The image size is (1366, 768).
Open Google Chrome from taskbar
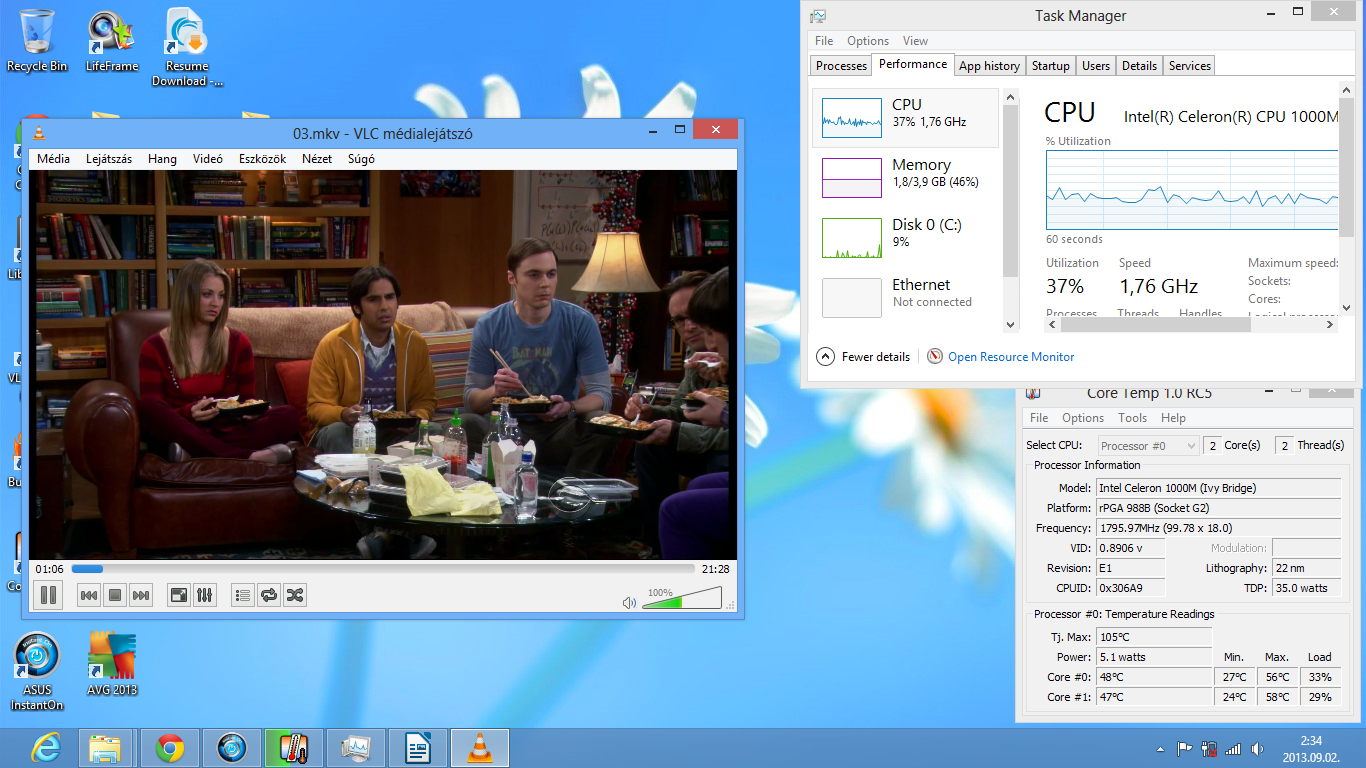[169, 748]
